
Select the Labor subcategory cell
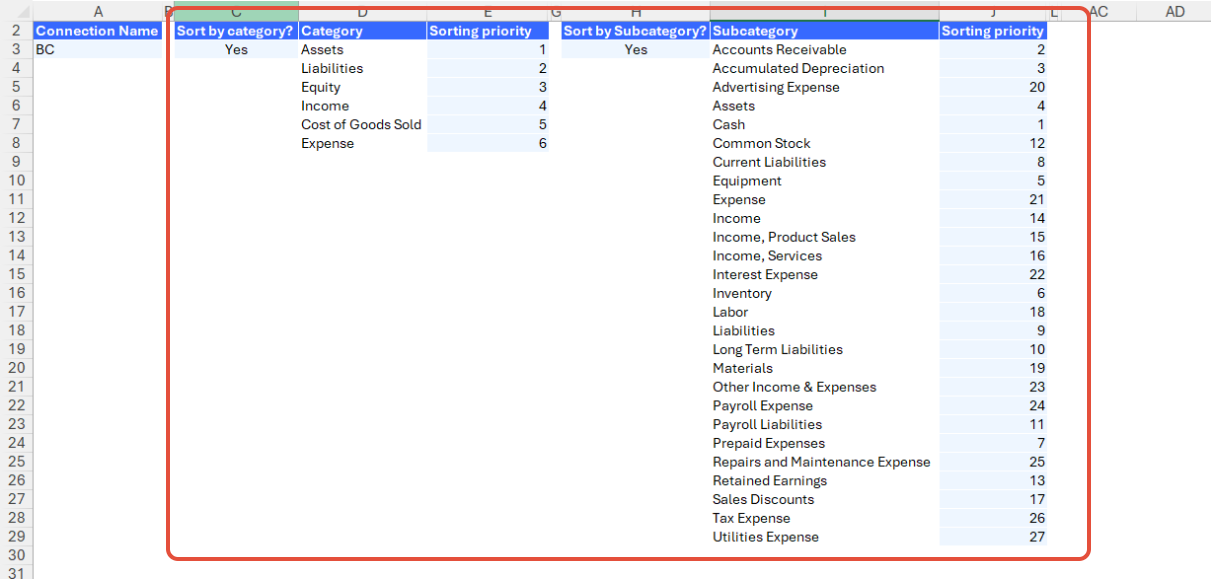pos(824,312)
